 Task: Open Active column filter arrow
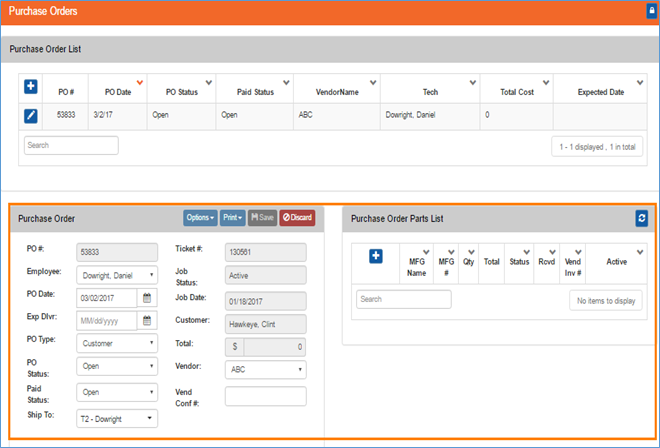pos(640,252)
